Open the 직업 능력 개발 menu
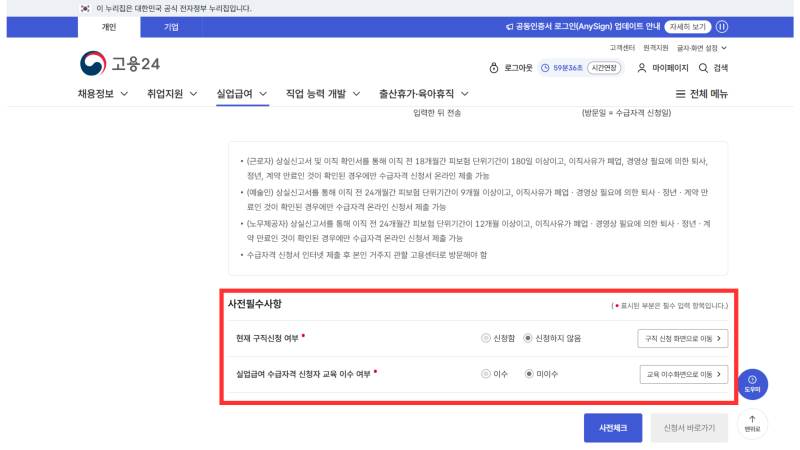Screen dimensions: 800x450 tap(316, 94)
